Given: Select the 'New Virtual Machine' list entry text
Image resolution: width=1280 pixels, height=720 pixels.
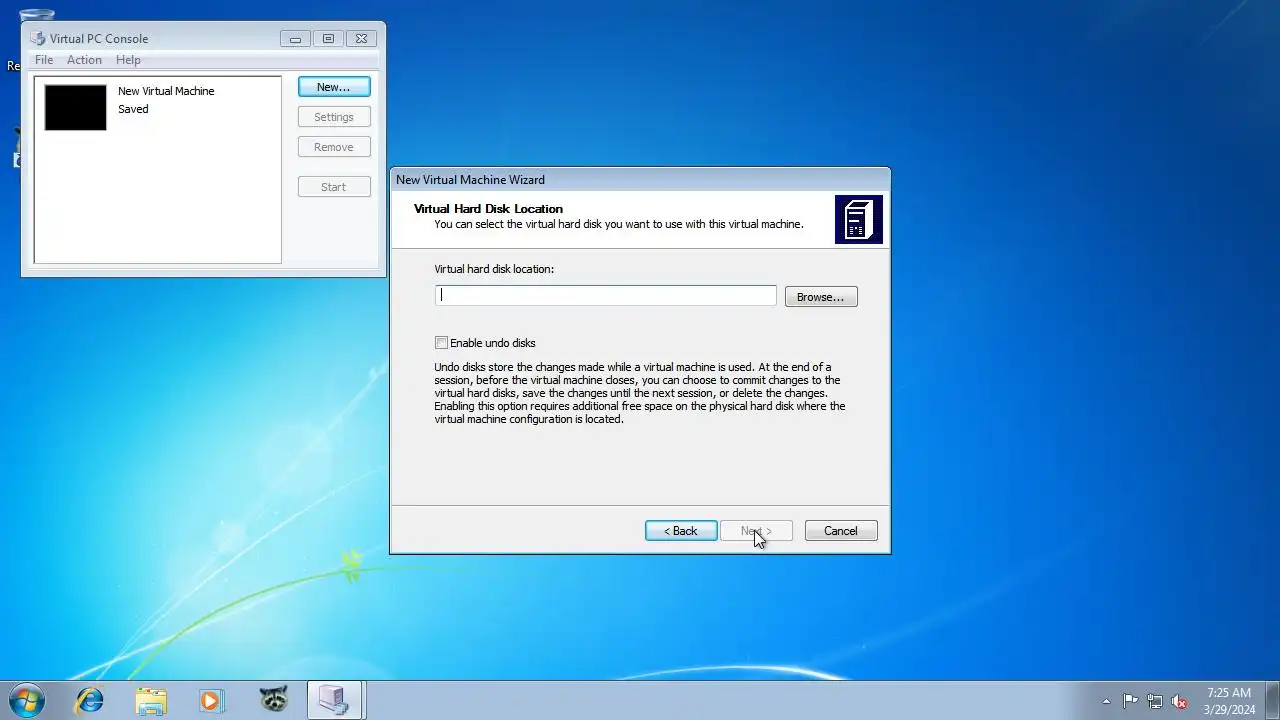Looking at the screenshot, I should coord(166,91).
